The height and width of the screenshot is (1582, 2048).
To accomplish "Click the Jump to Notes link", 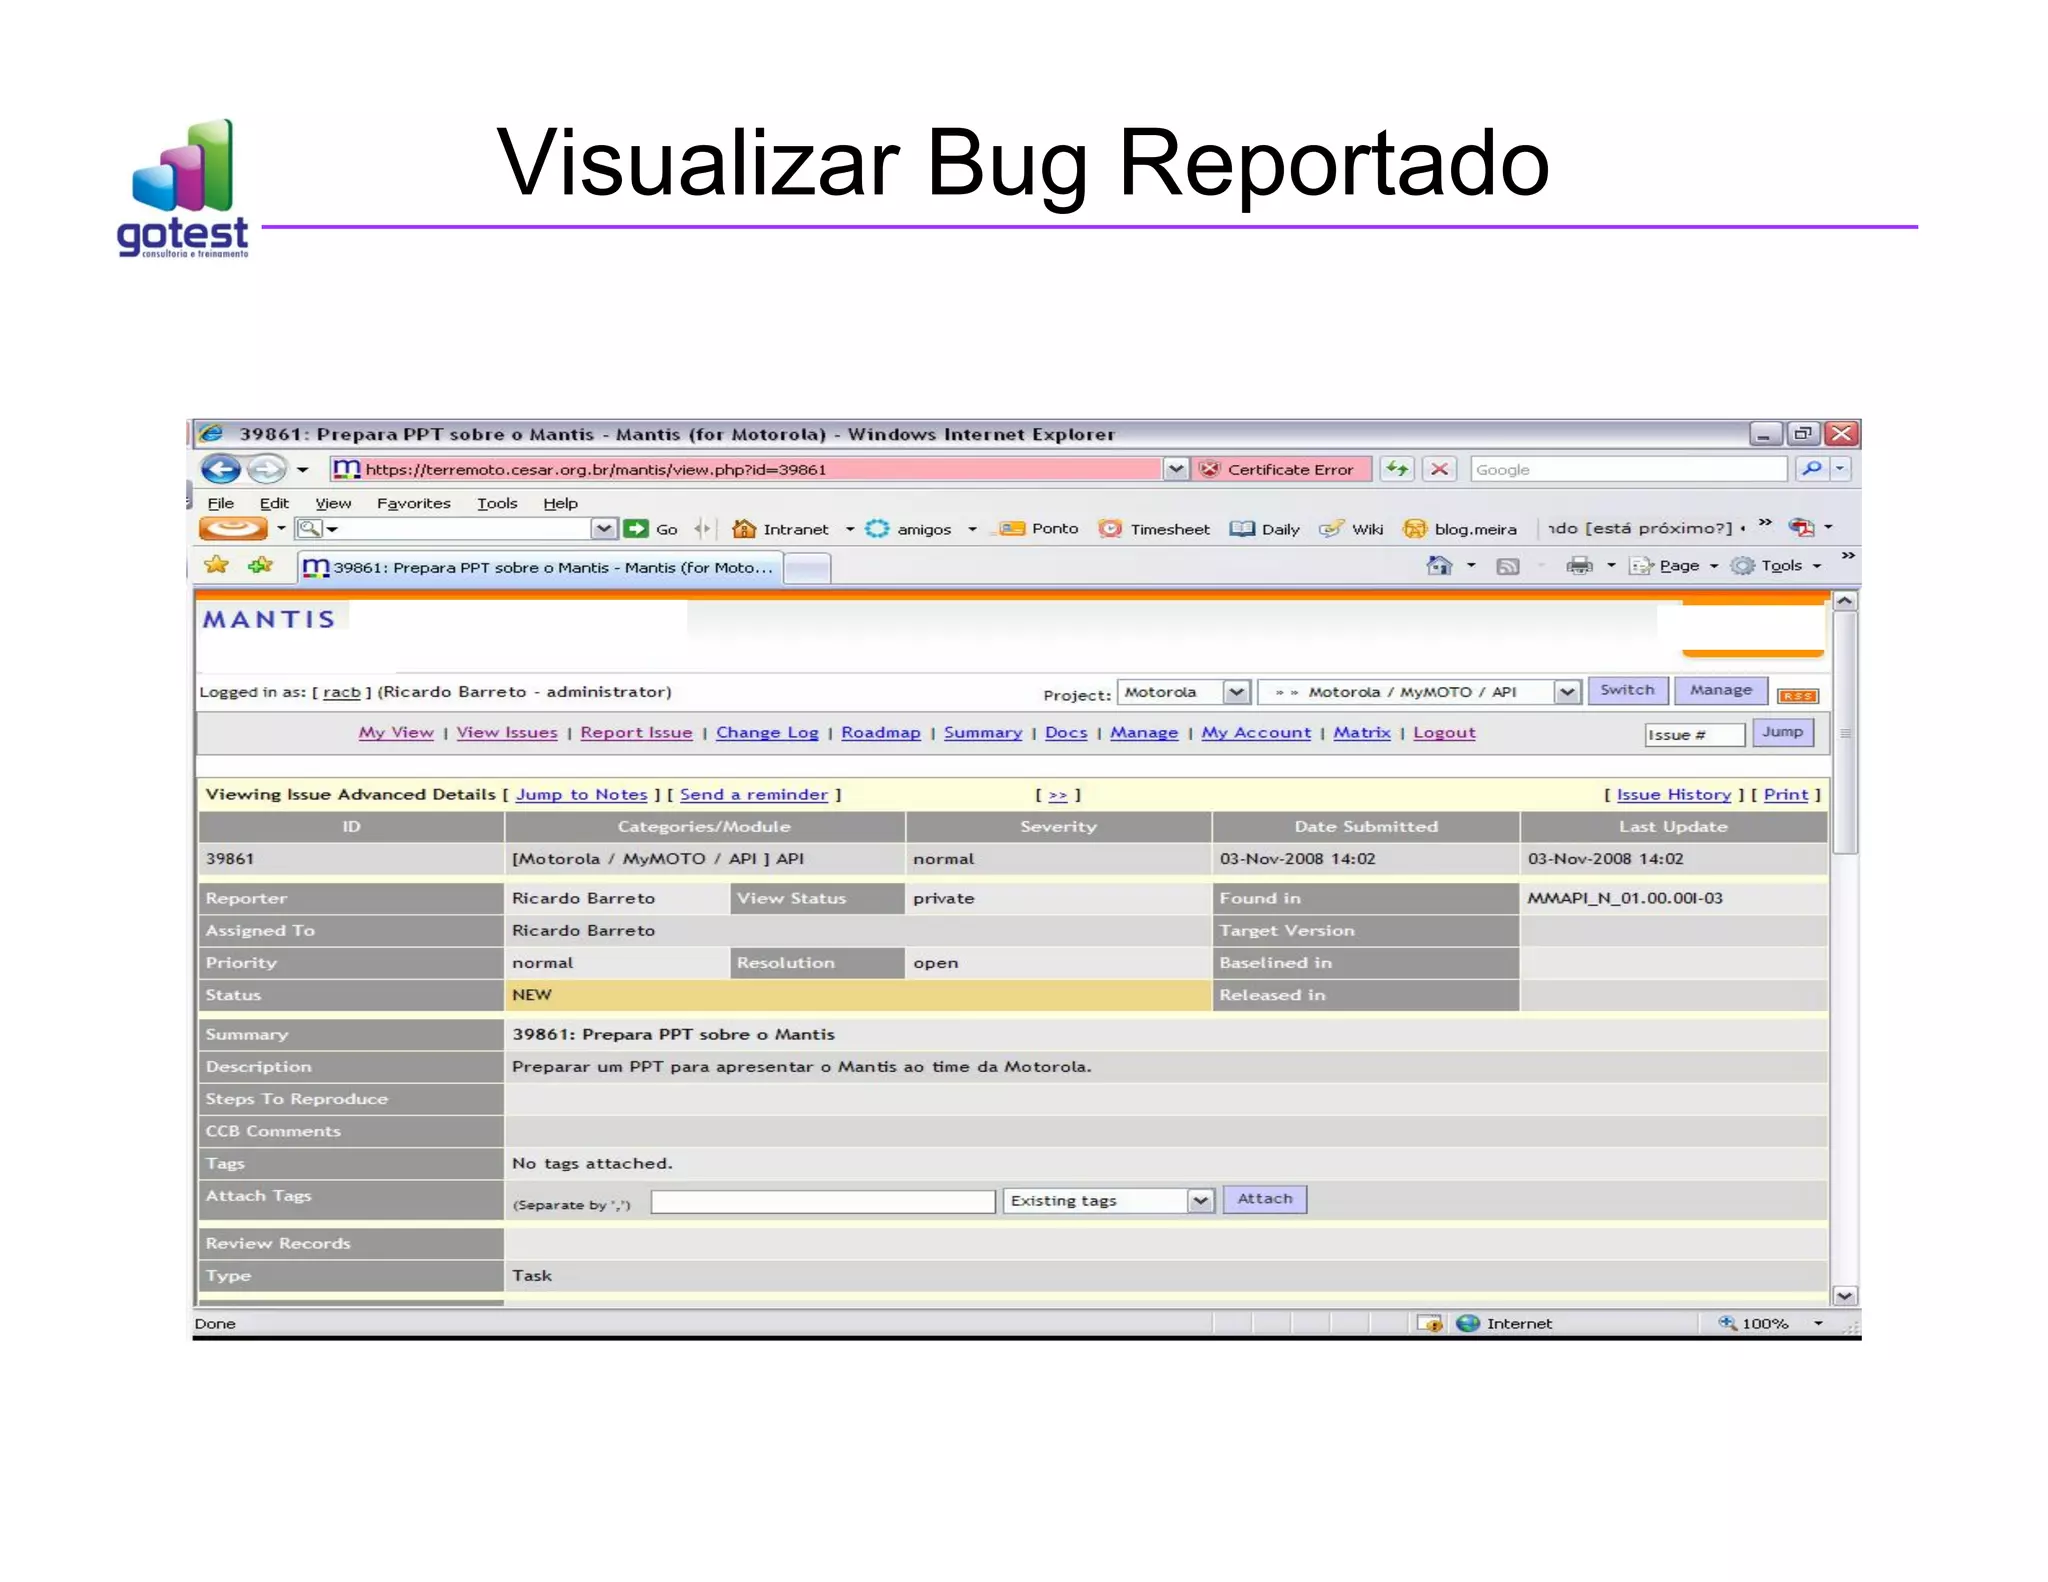I will 582,794.
